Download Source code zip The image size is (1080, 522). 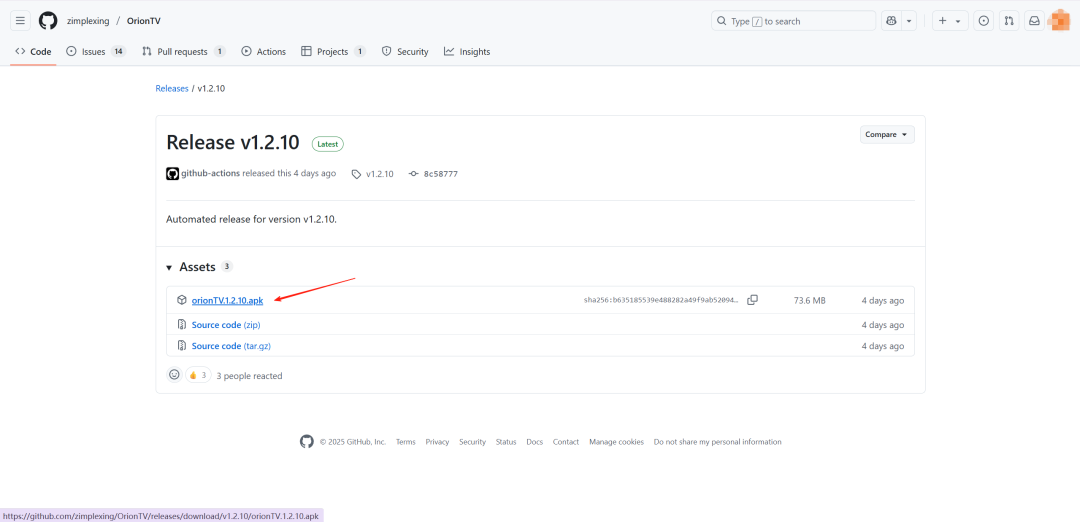click(226, 325)
